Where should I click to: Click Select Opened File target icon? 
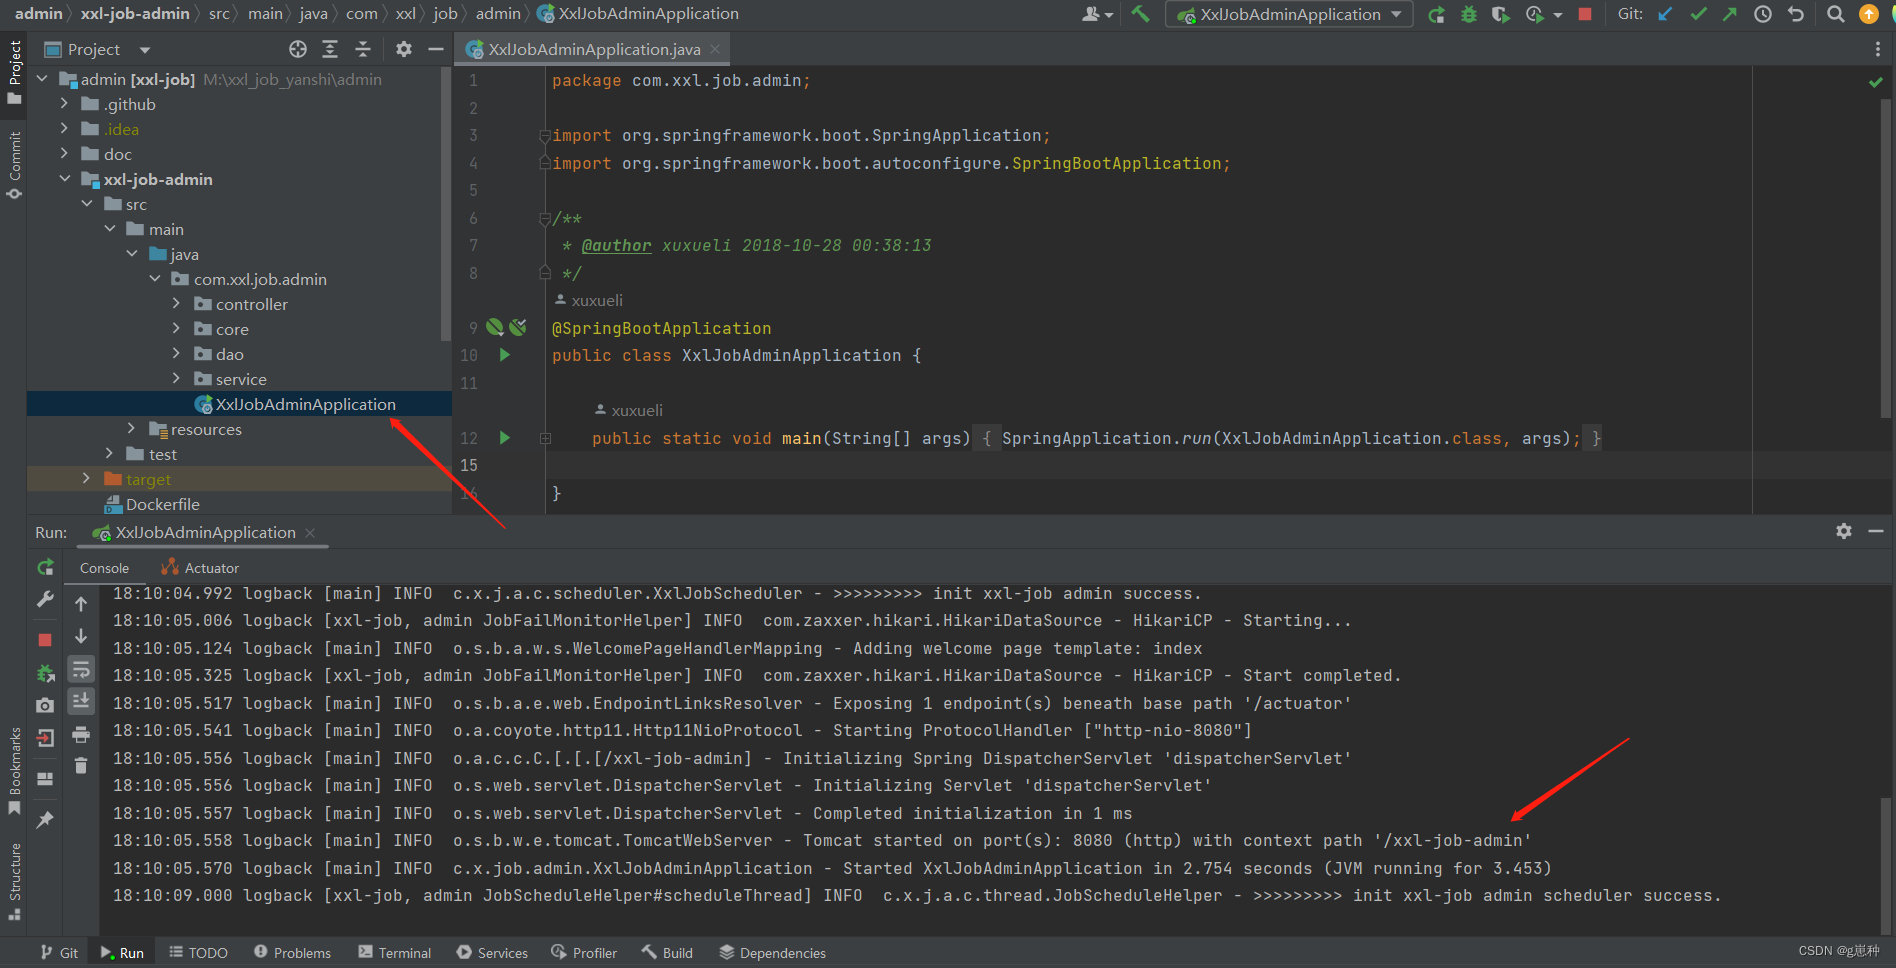point(298,49)
